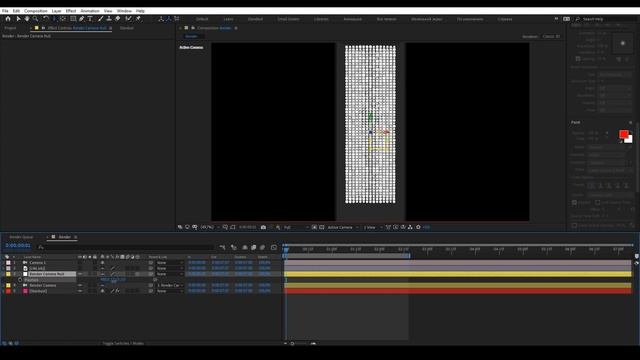Switch to the Standard workspace
640x360 pixels.
(255, 19)
